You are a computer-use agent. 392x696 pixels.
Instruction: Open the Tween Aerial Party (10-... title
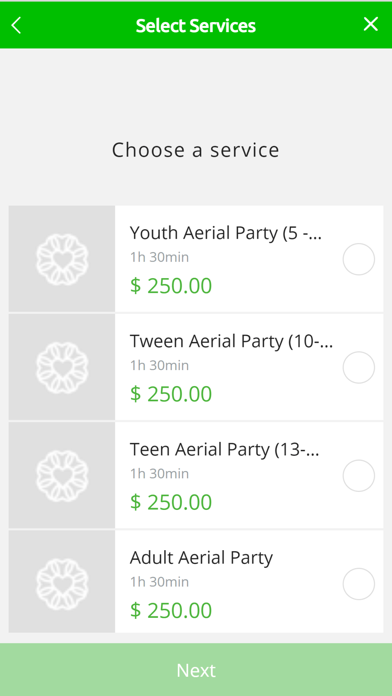click(231, 341)
